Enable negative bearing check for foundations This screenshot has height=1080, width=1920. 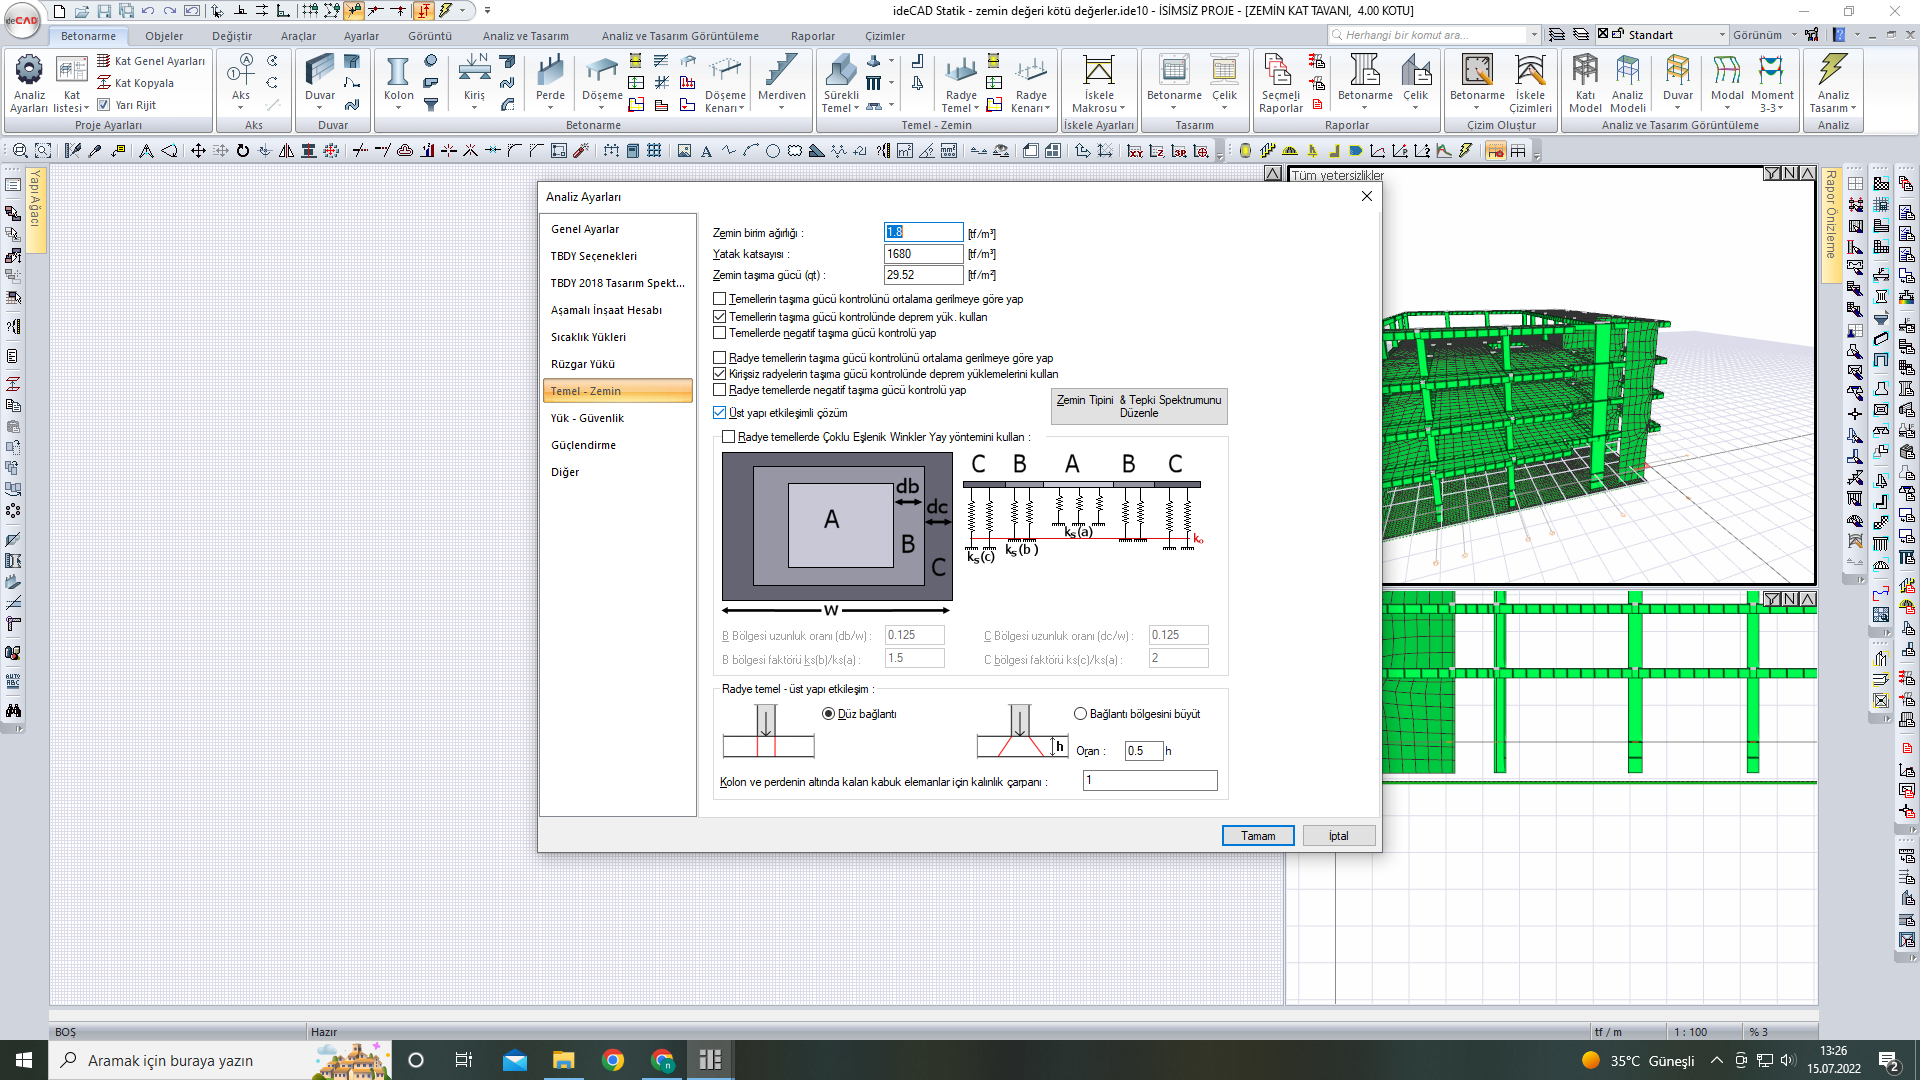coord(720,333)
